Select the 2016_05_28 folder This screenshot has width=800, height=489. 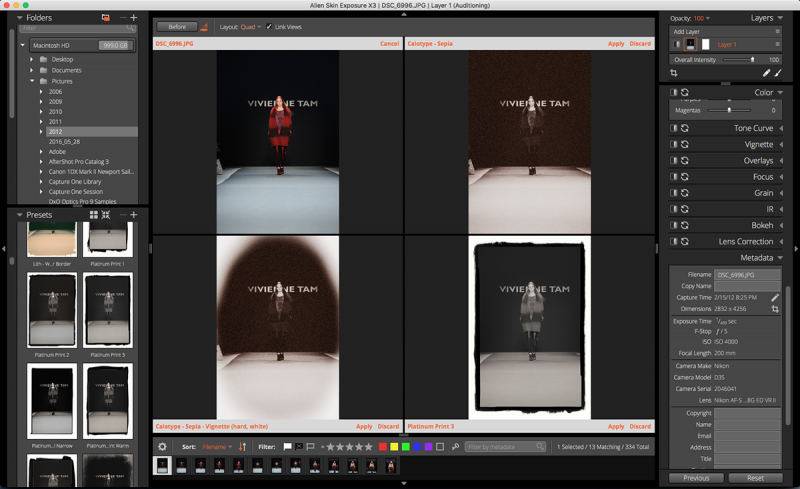click(x=64, y=142)
